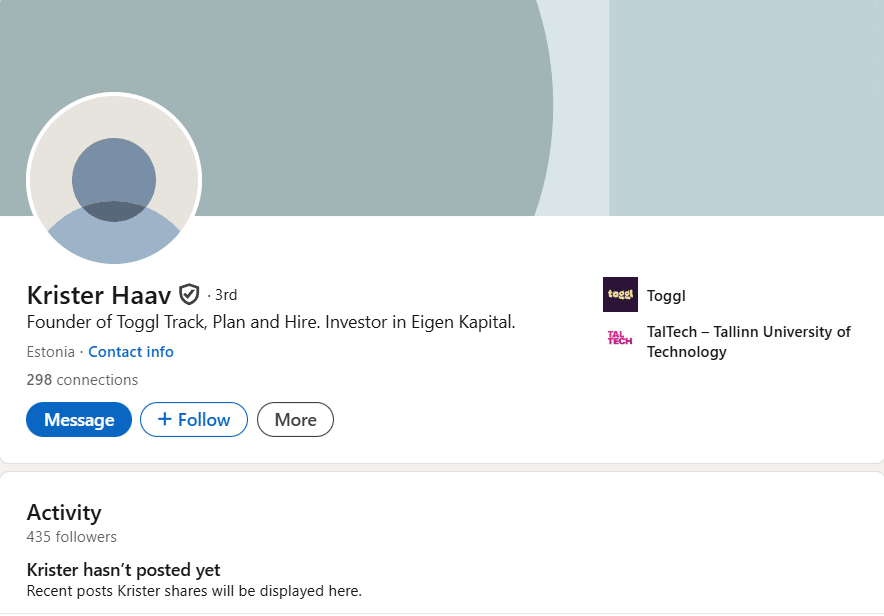Open the More actions menu
884x616 pixels.
point(295,420)
